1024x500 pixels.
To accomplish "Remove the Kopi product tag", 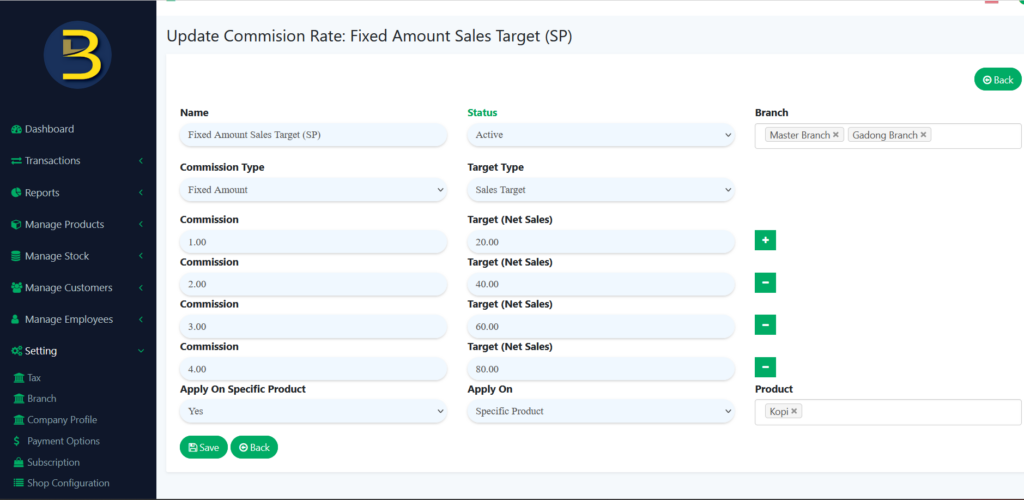I will (x=794, y=411).
